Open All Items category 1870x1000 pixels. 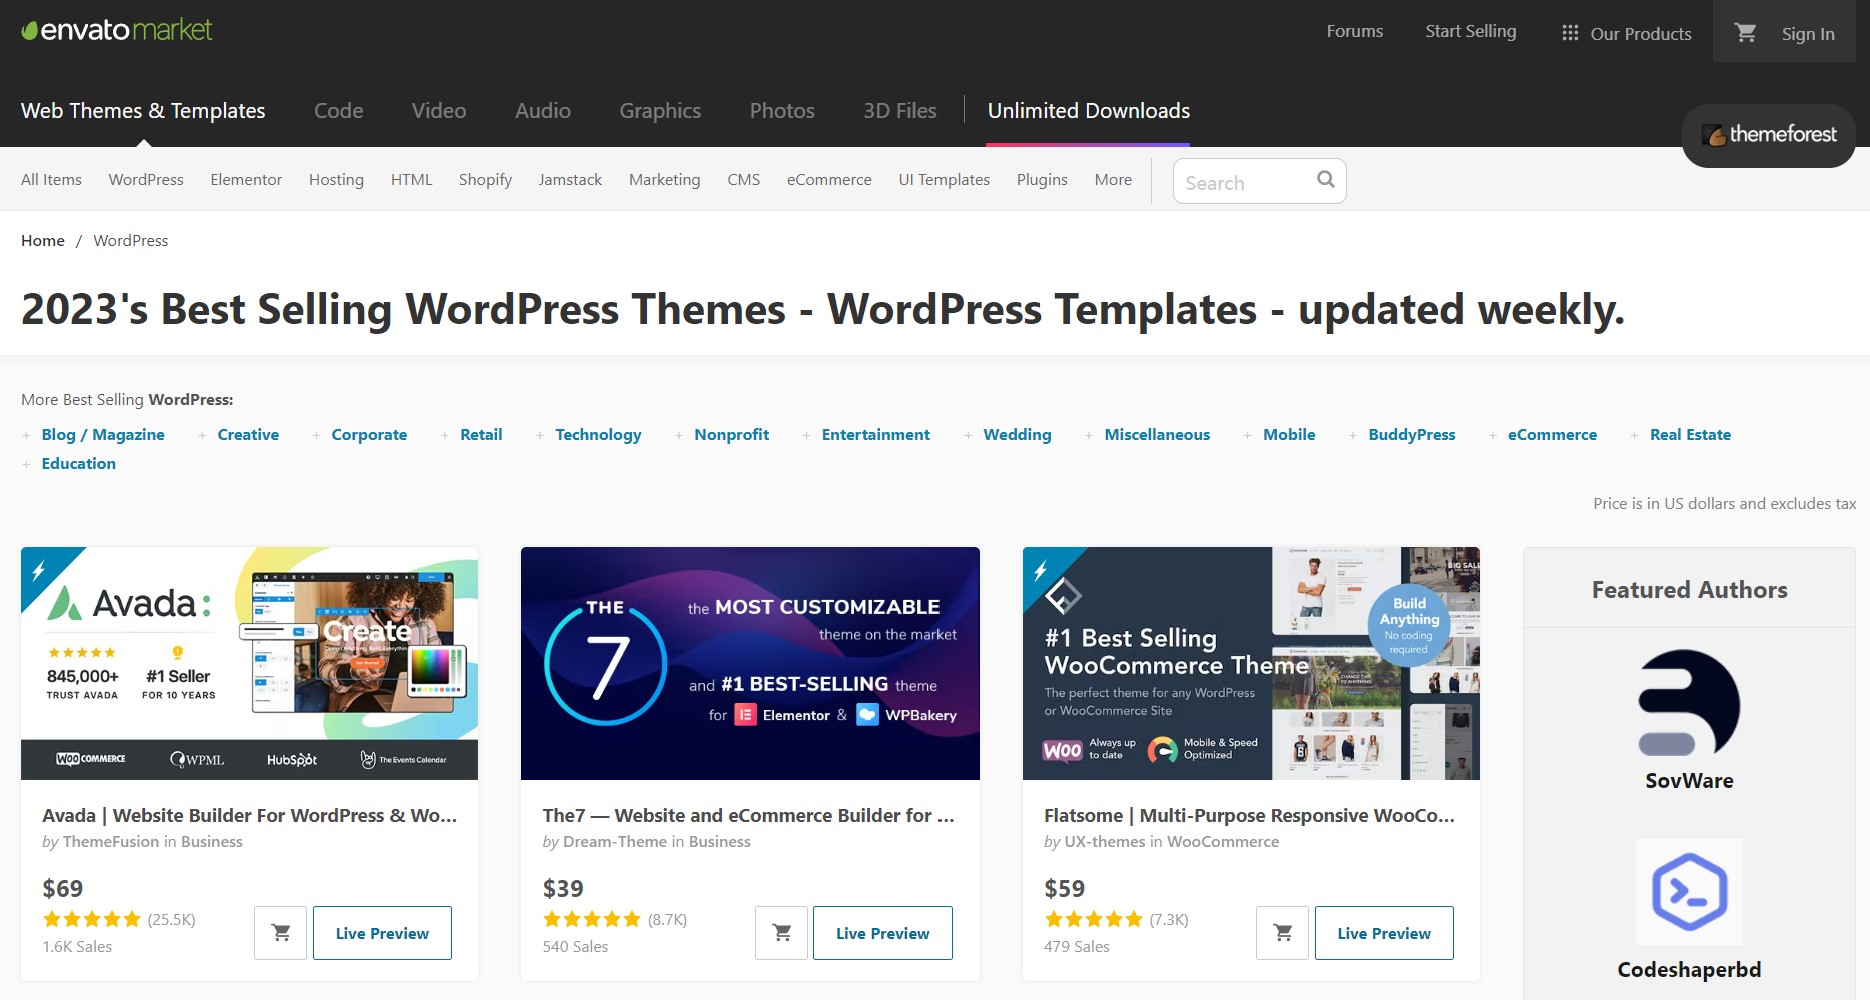click(x=51, y=180)
